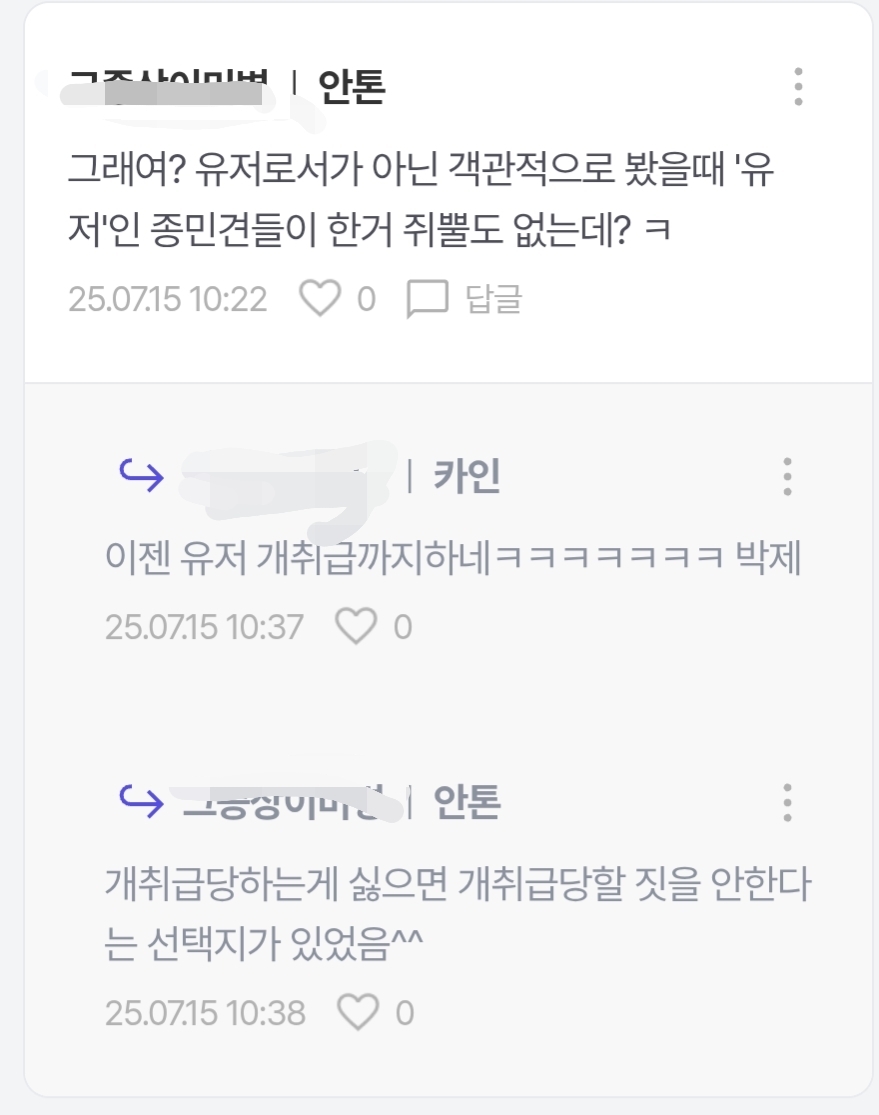Viewport: 879px width, 1115px height.
Task: Select the 안톤 server tag on top comment
Action: pyautogui.click(x=352, y=87)
